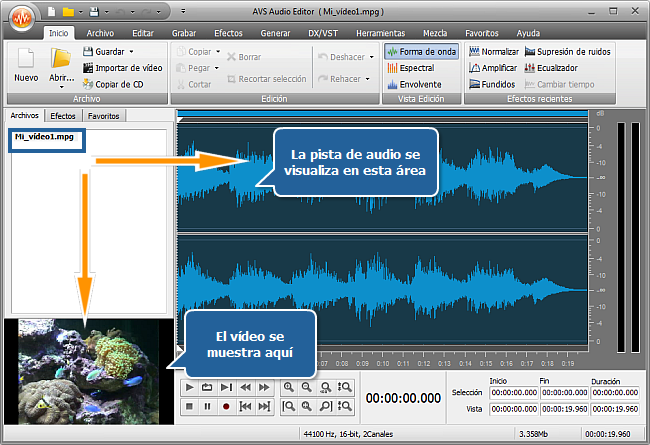
Task: Click Guardar in the Archivo group
Action: click(104, 51)
